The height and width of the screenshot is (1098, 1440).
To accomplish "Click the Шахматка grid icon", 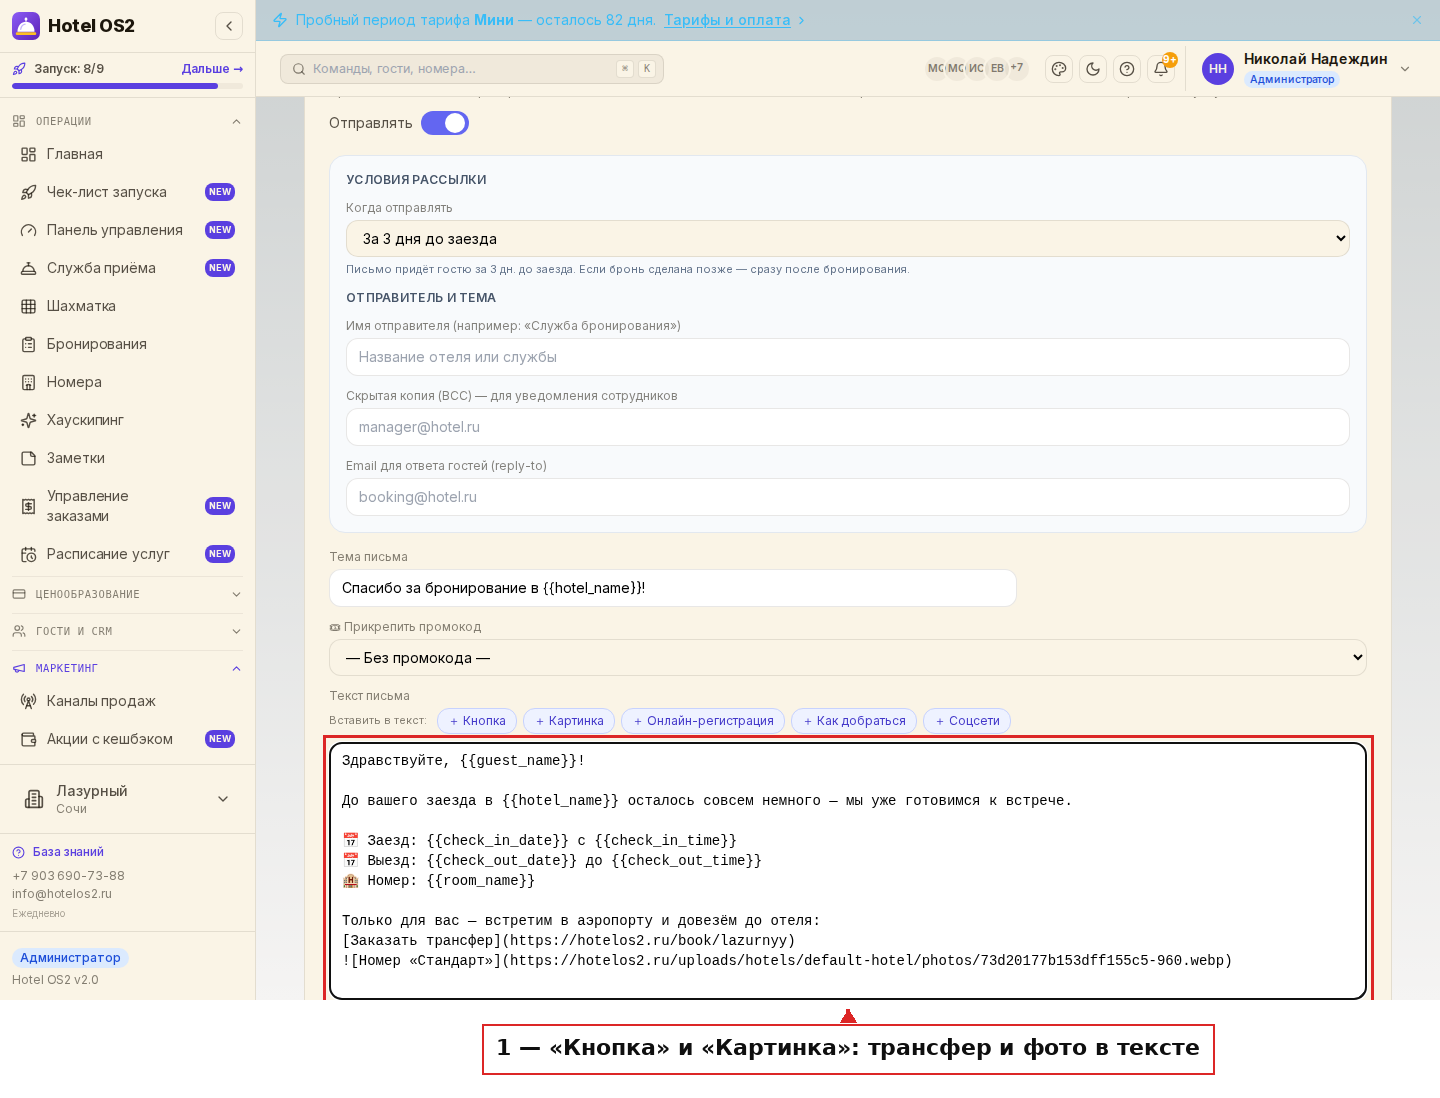I will click(29, 306).
